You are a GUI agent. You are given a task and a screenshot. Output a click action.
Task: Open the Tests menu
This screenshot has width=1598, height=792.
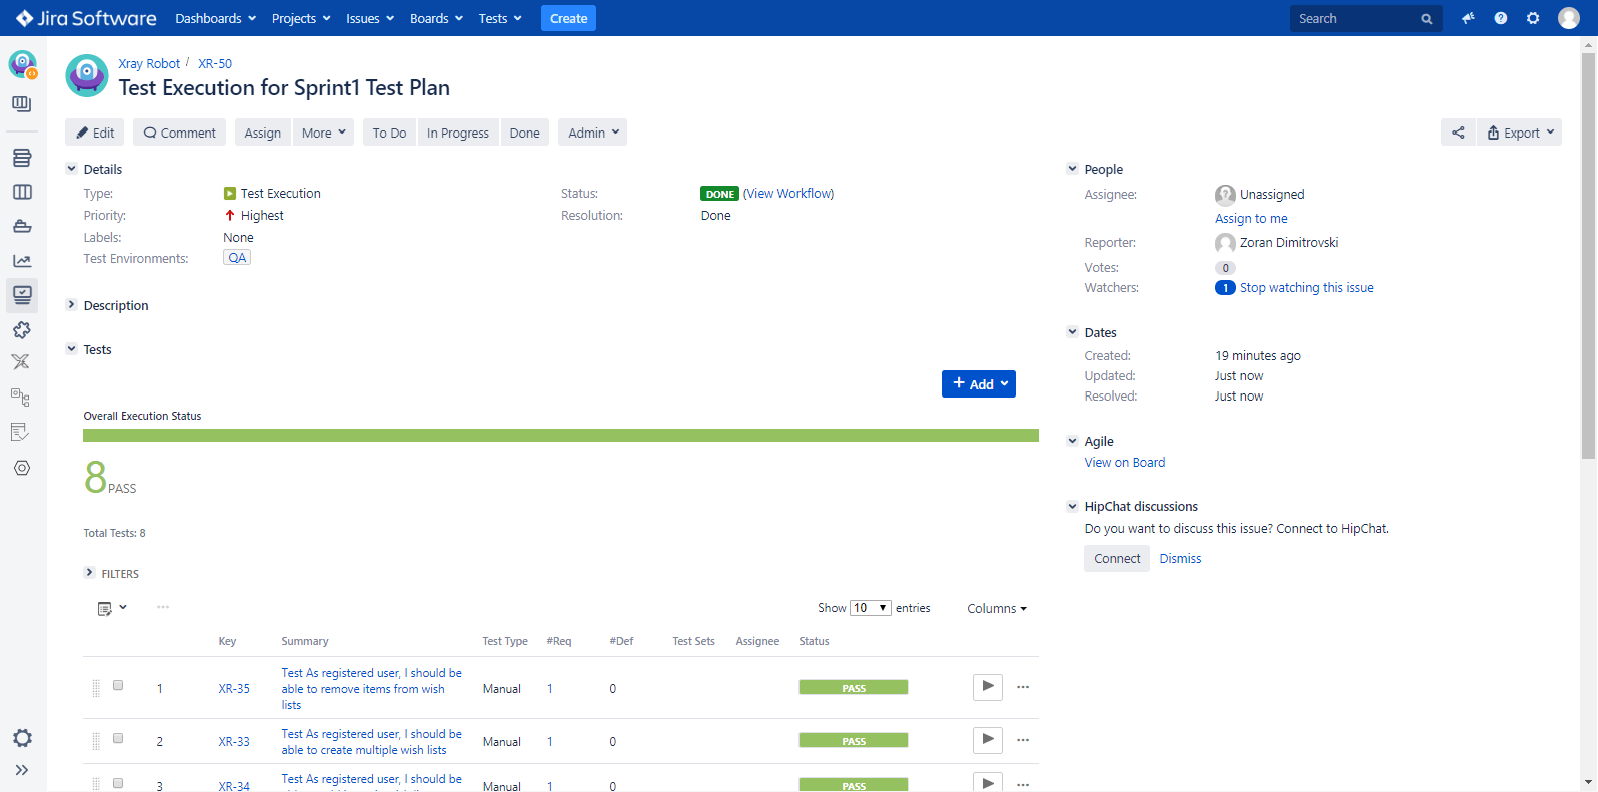(x=500, y=18)
